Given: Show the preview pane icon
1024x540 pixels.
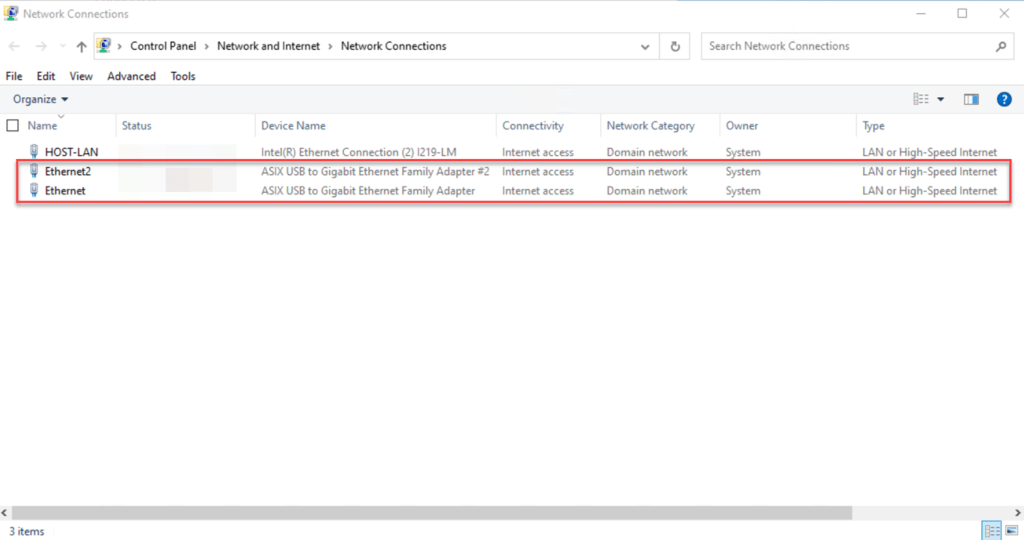Looking at the screenshot, I should [x=970, y=99].
